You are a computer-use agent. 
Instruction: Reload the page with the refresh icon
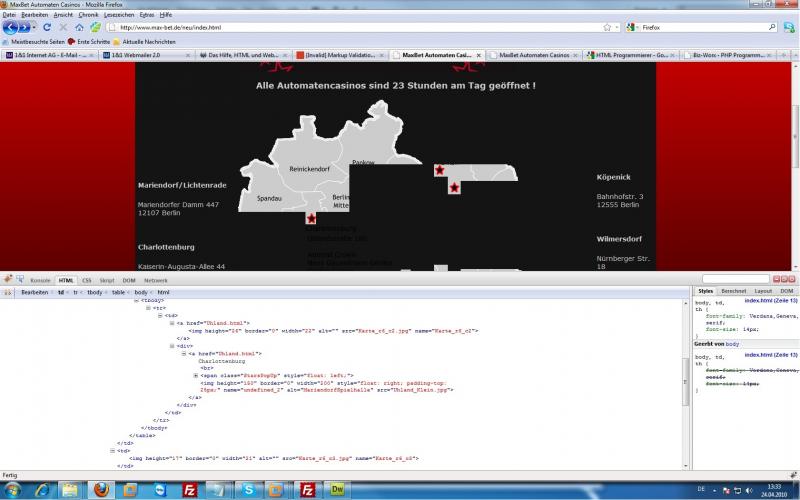(x=47, y=27)
